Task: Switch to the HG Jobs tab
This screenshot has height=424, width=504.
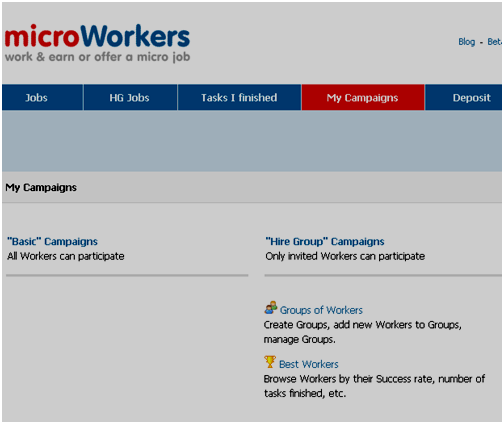Action: [x=130, y=97]
